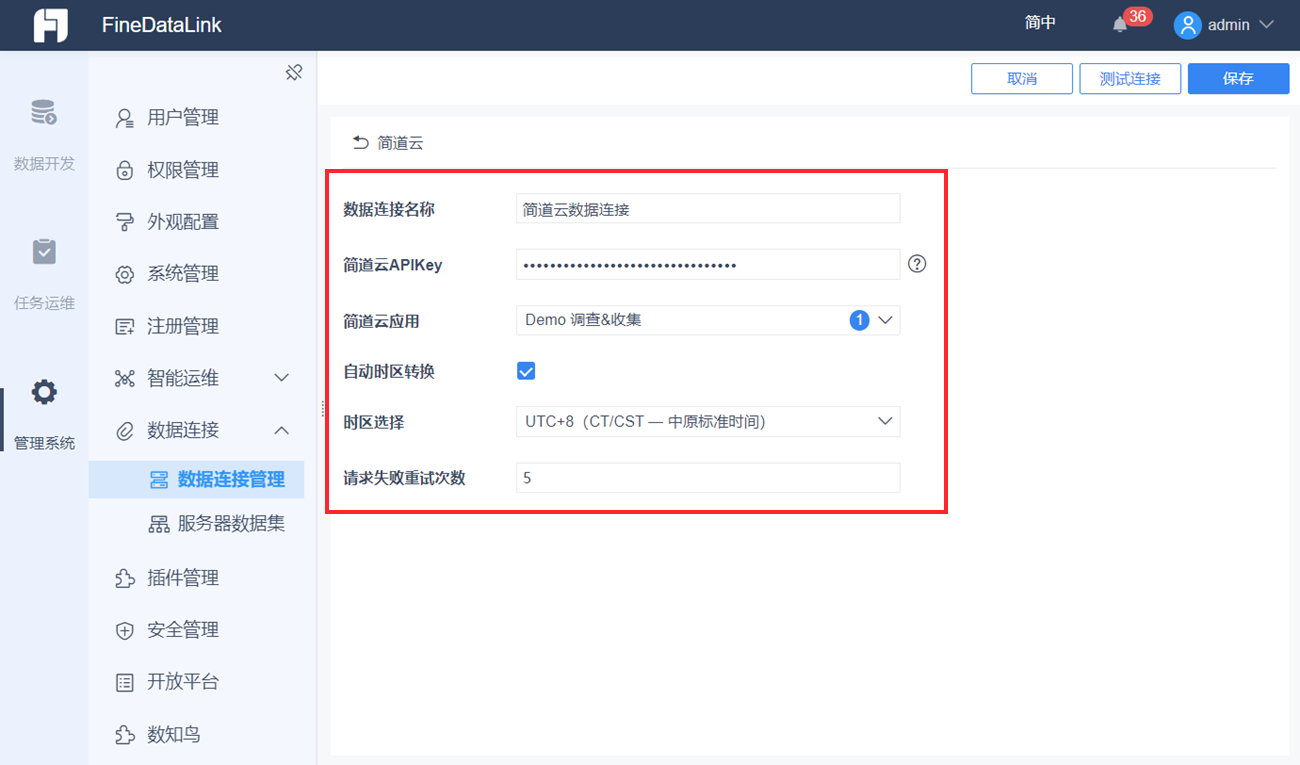Click the sidebar collapse handle dots
The image size is (1300, 765).
tap(322, 408)
